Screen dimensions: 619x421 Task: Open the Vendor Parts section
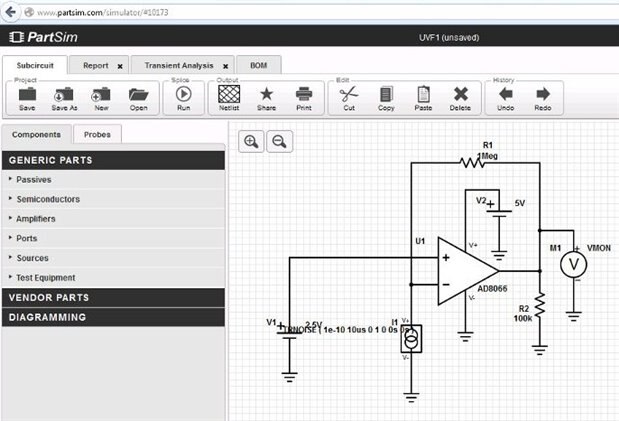49,298
